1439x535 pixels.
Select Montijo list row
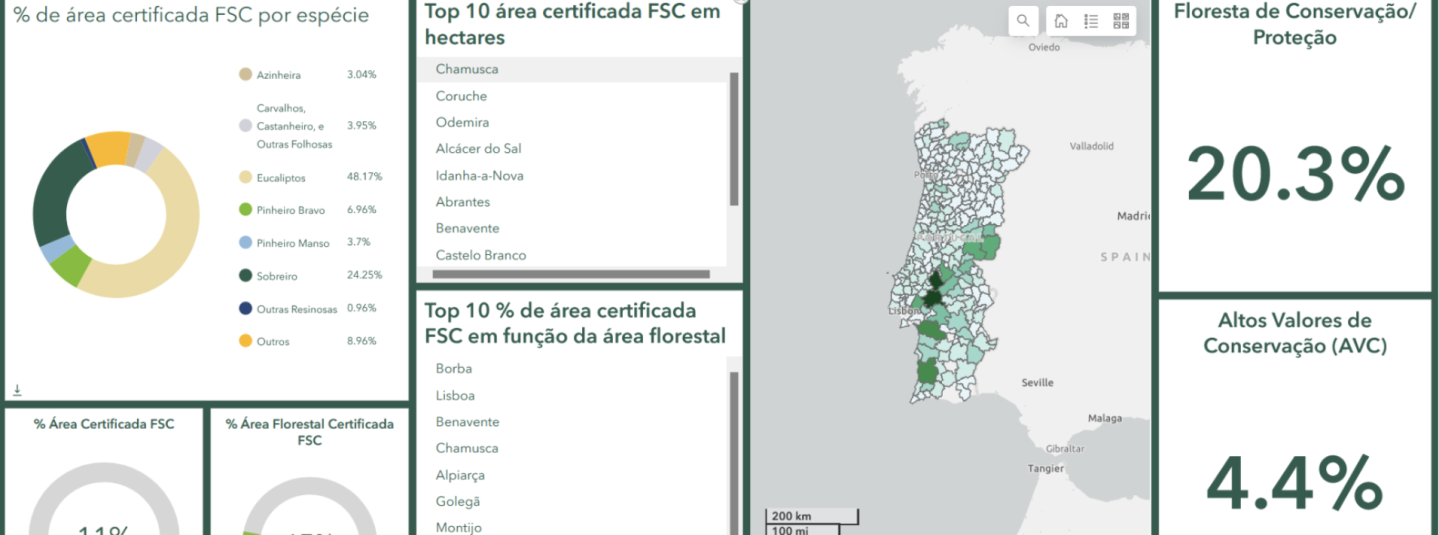tap(573, 526)
